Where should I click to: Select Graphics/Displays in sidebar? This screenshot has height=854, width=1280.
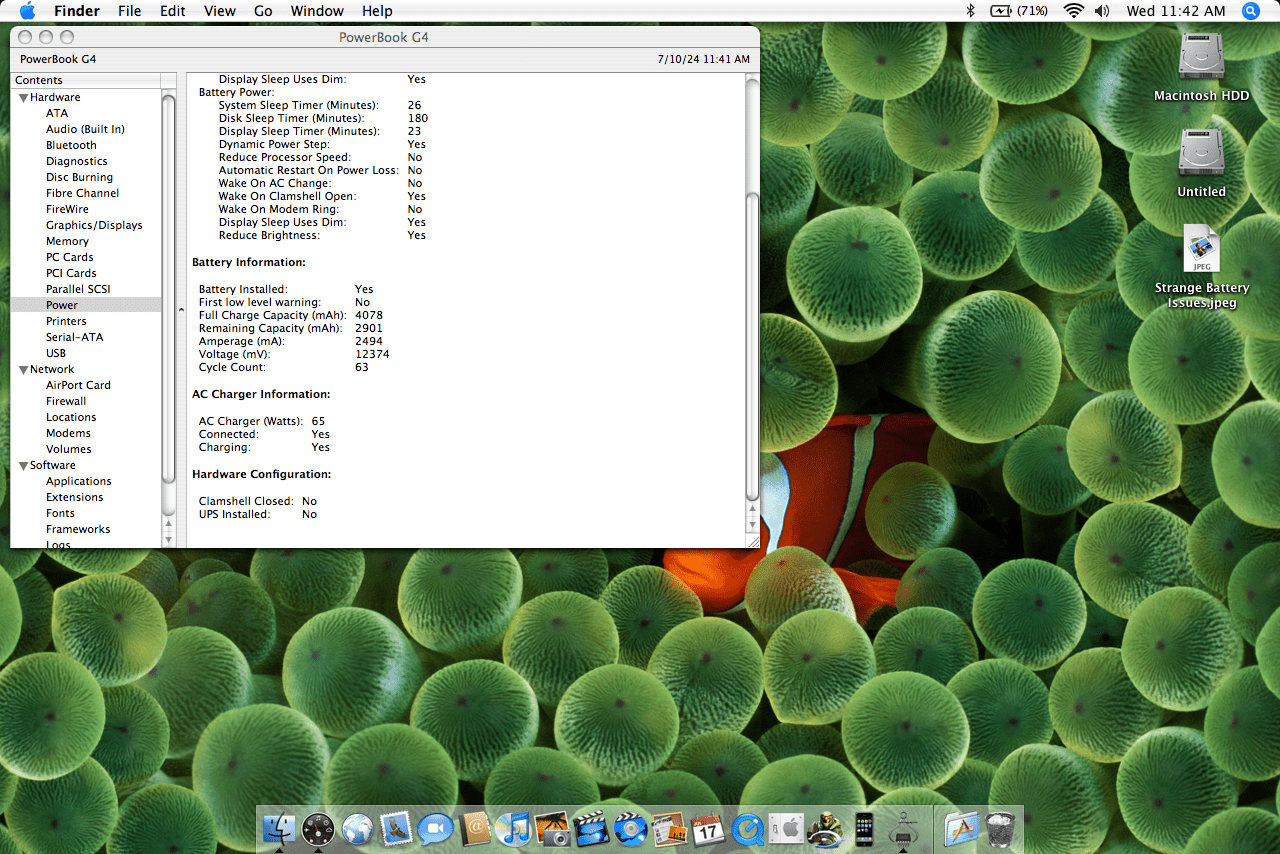94,225
